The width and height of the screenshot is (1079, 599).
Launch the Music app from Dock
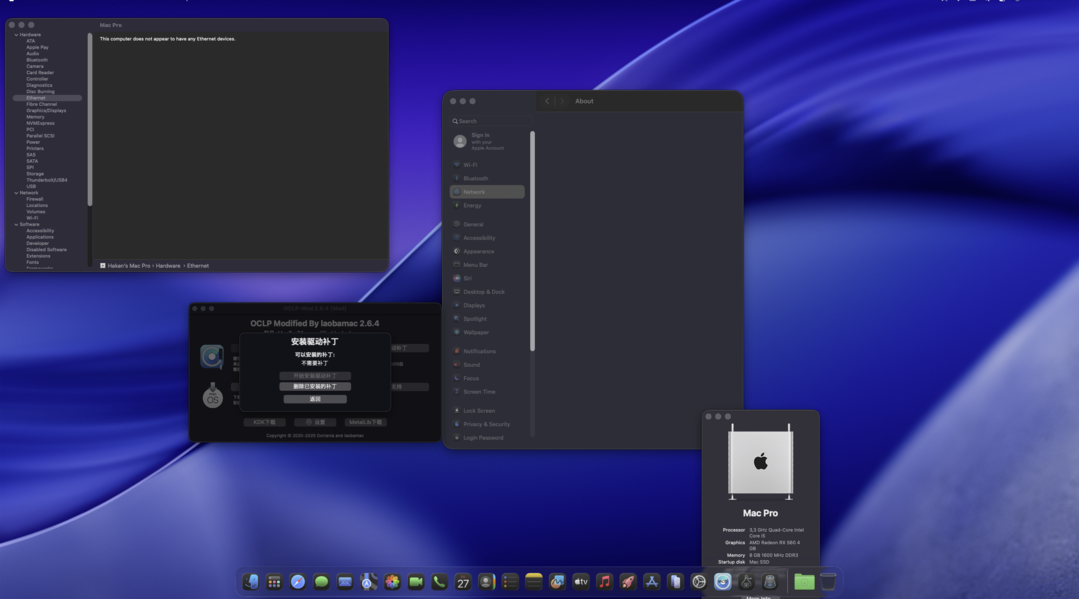point(604,582)
